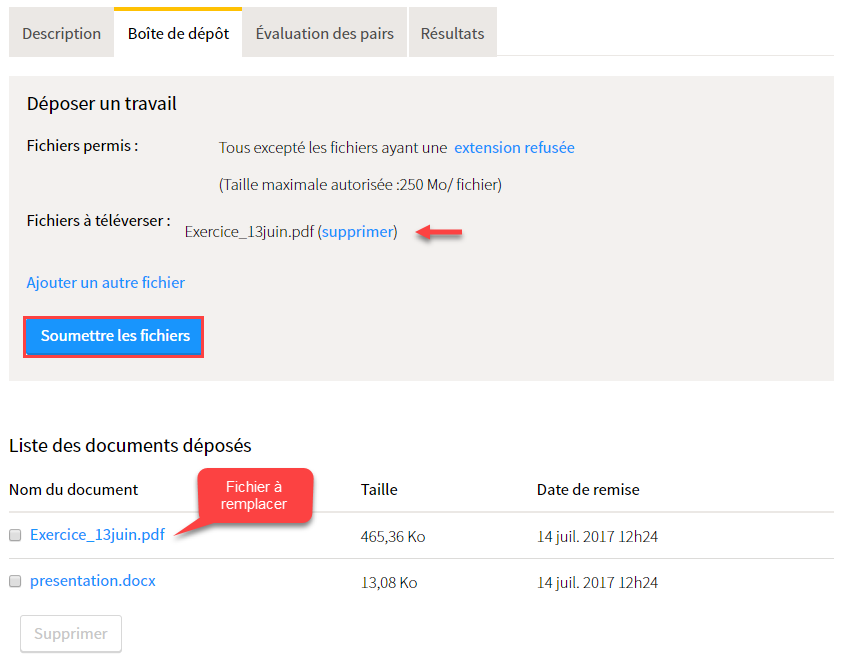Check the Exercice_13juin.pdf checkbox
Image resolution: width=843 pixels, height=664 pixels.
click(15, 535)
